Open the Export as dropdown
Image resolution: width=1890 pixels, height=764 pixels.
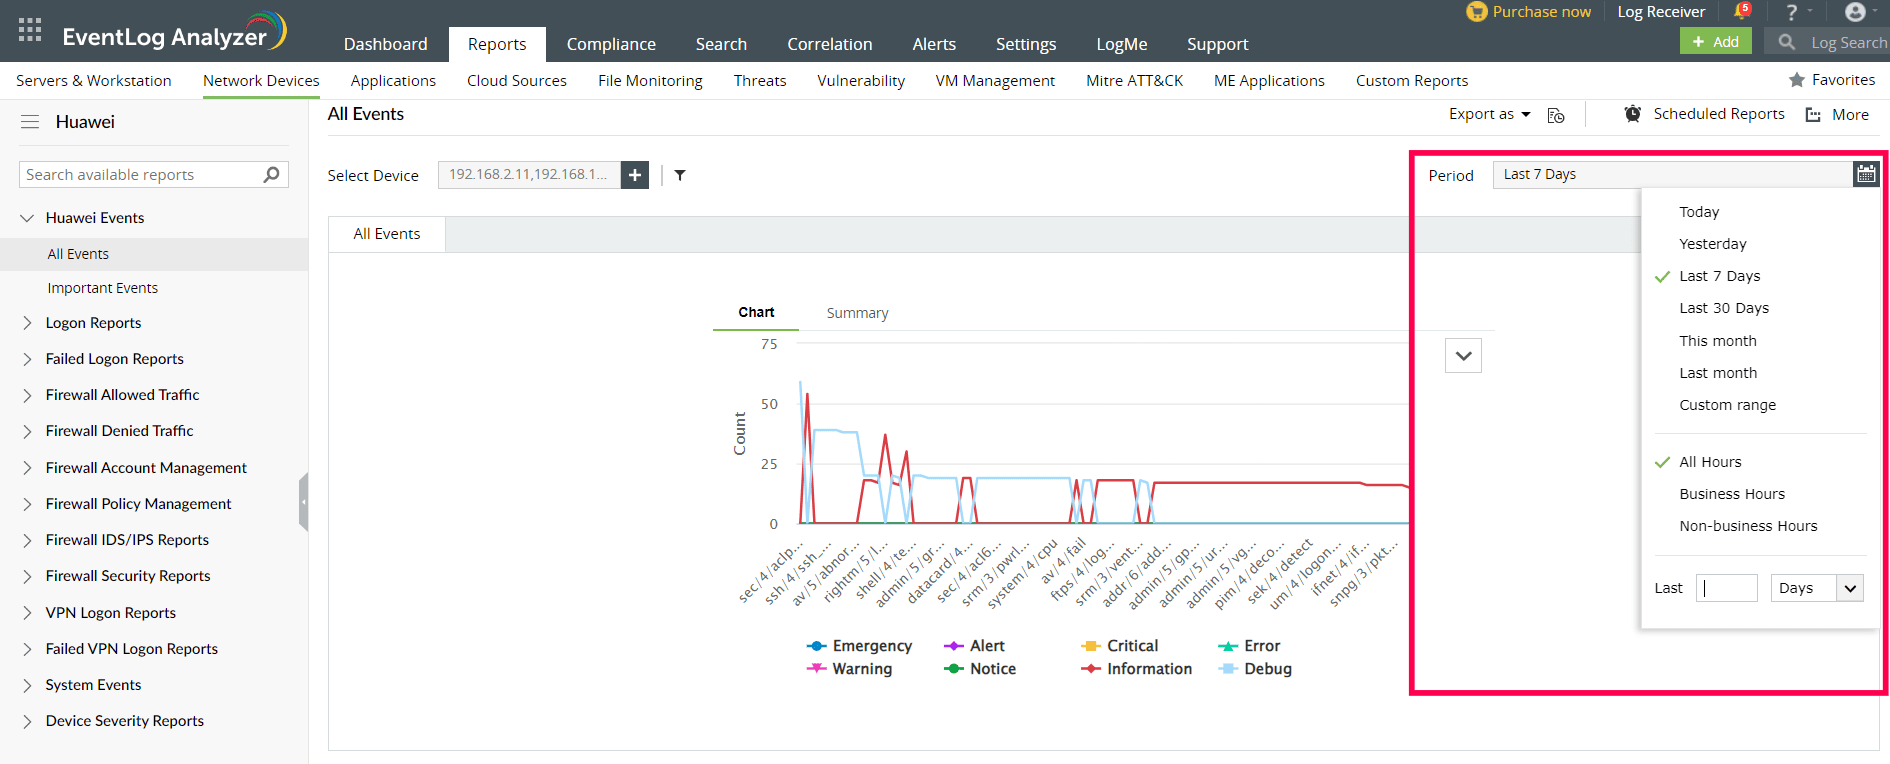[1489, 114]
